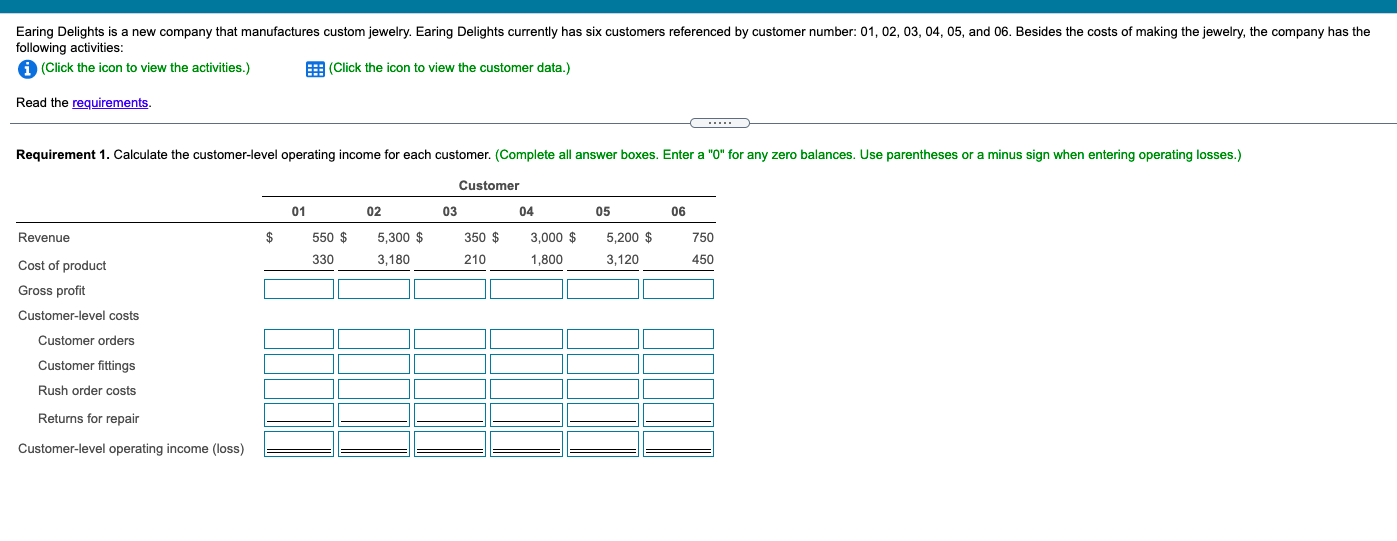1397x541 pixels.
Task: Click Gross profit box for customer 04
Action: [x=526, y=289]
